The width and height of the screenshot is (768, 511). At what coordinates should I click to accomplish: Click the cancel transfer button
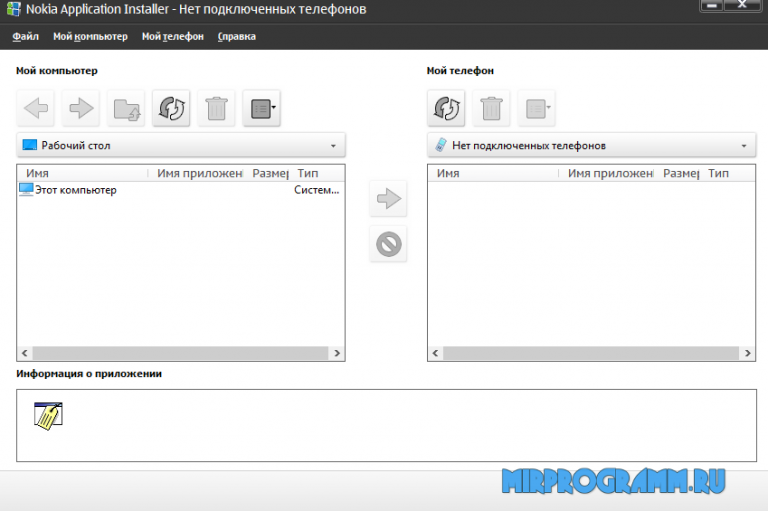tap(388, 243)
